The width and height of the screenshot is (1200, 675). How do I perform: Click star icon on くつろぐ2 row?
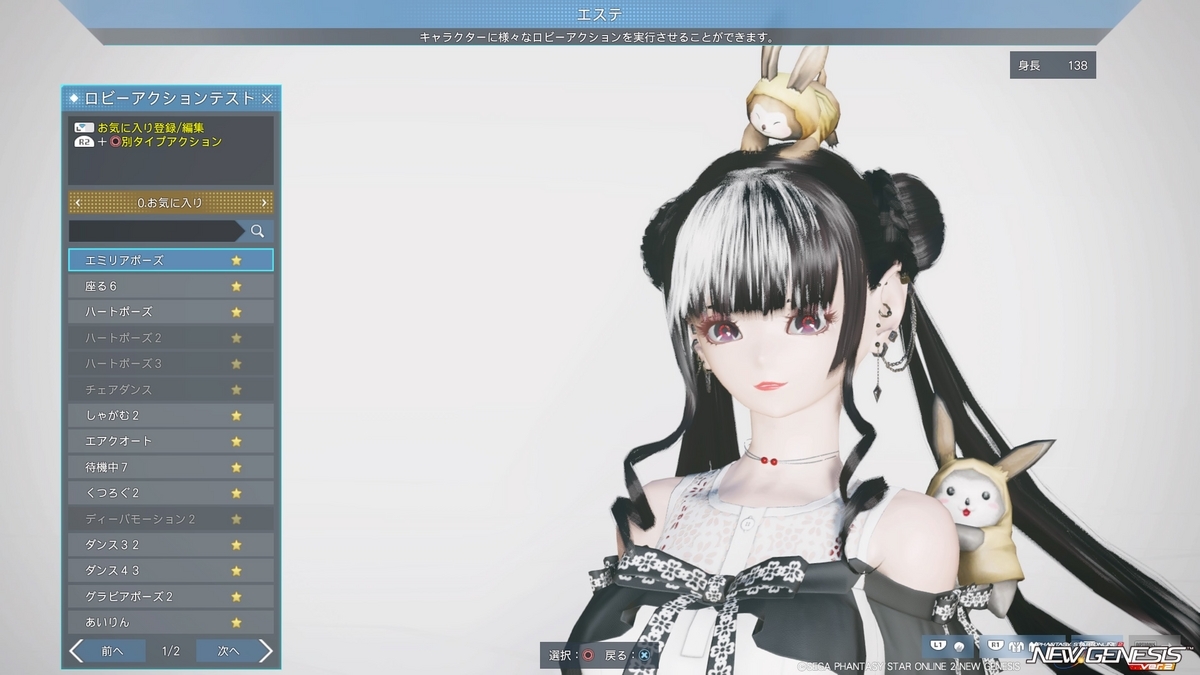tap(237, 493)
